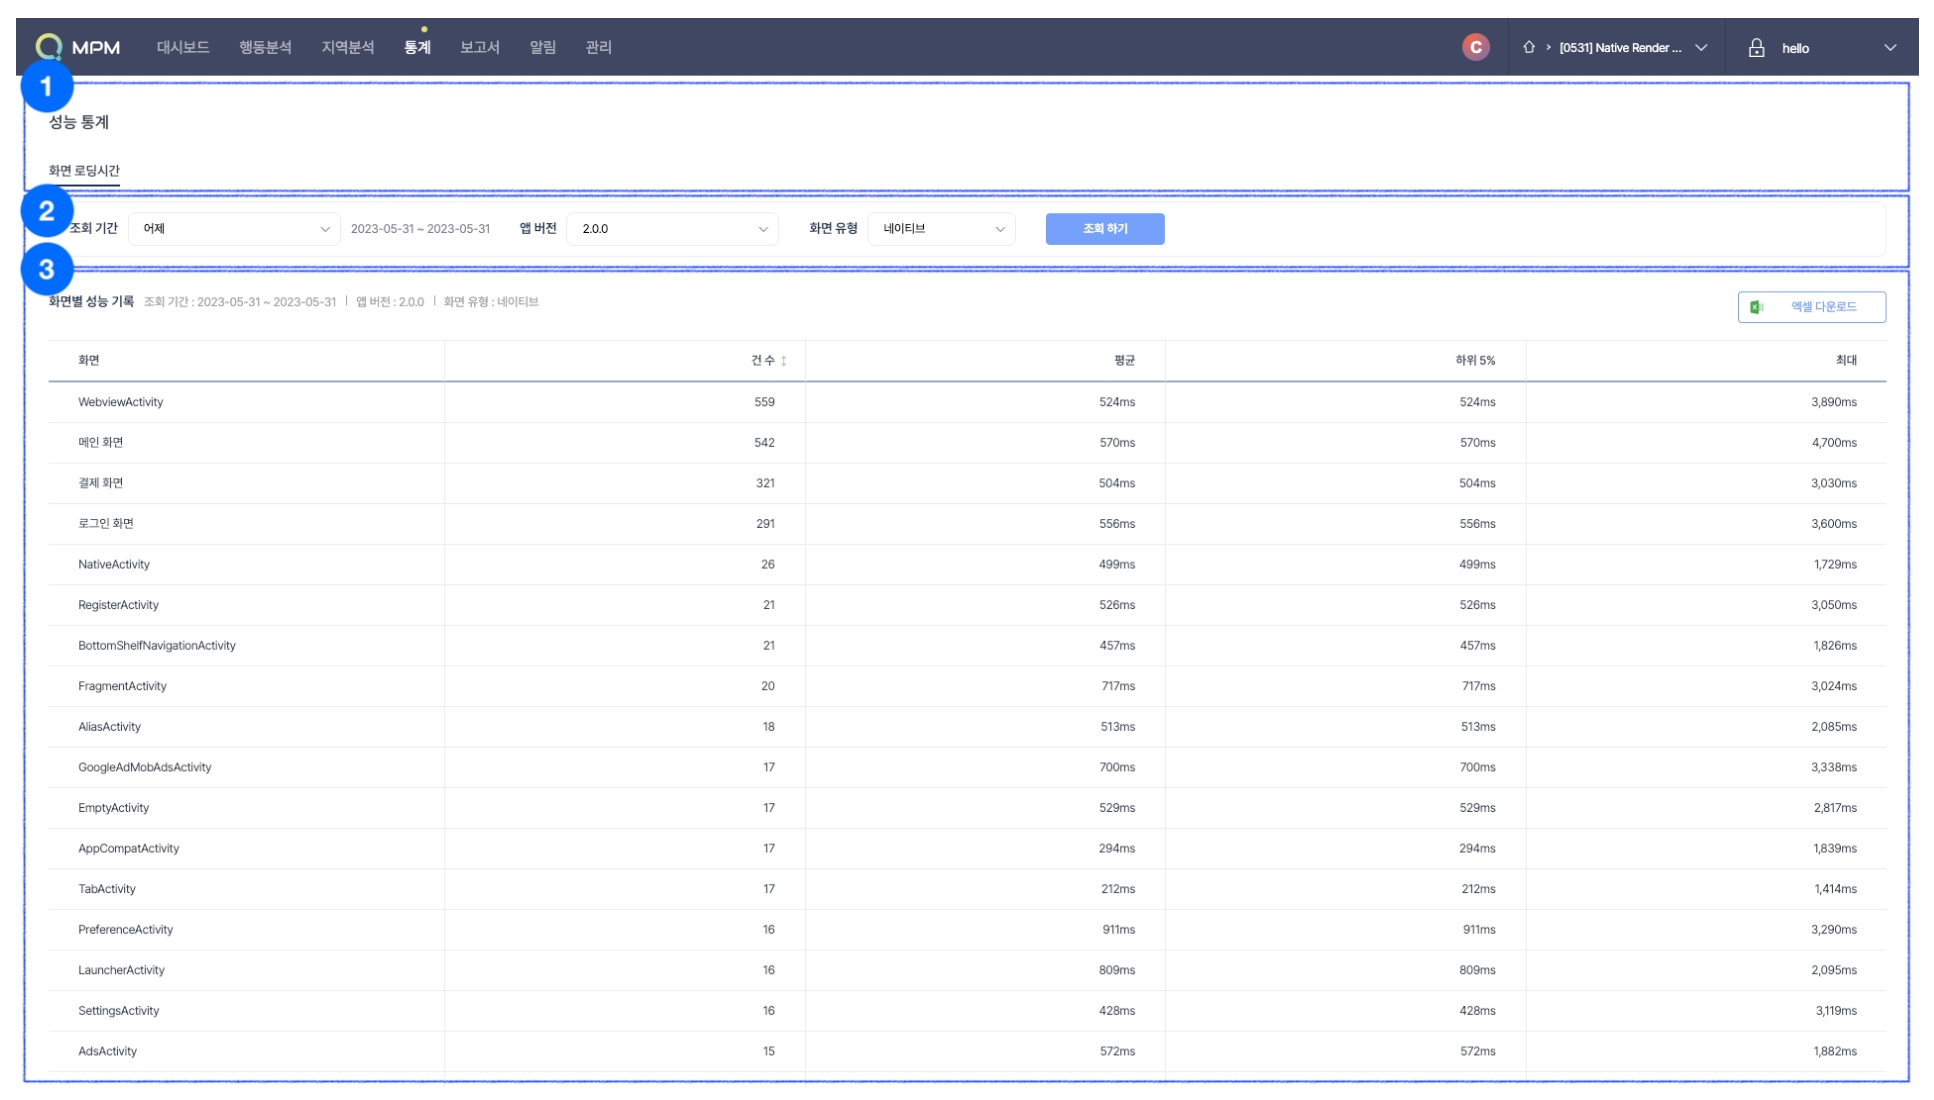
Task: Open the 조회 기간 dropdown showing 어제
Action: pos(234,229)
